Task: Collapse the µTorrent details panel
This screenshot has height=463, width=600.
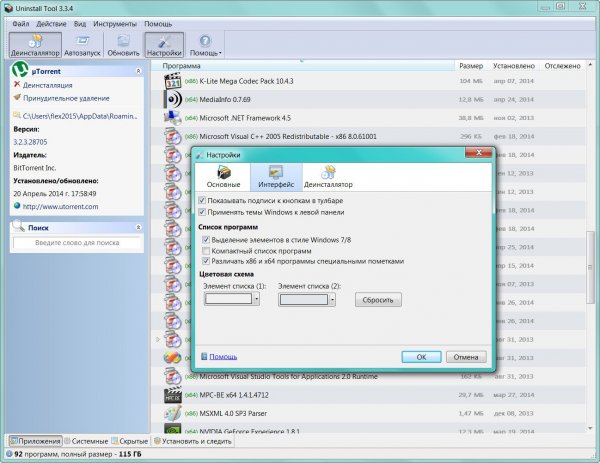Action: 138,71
